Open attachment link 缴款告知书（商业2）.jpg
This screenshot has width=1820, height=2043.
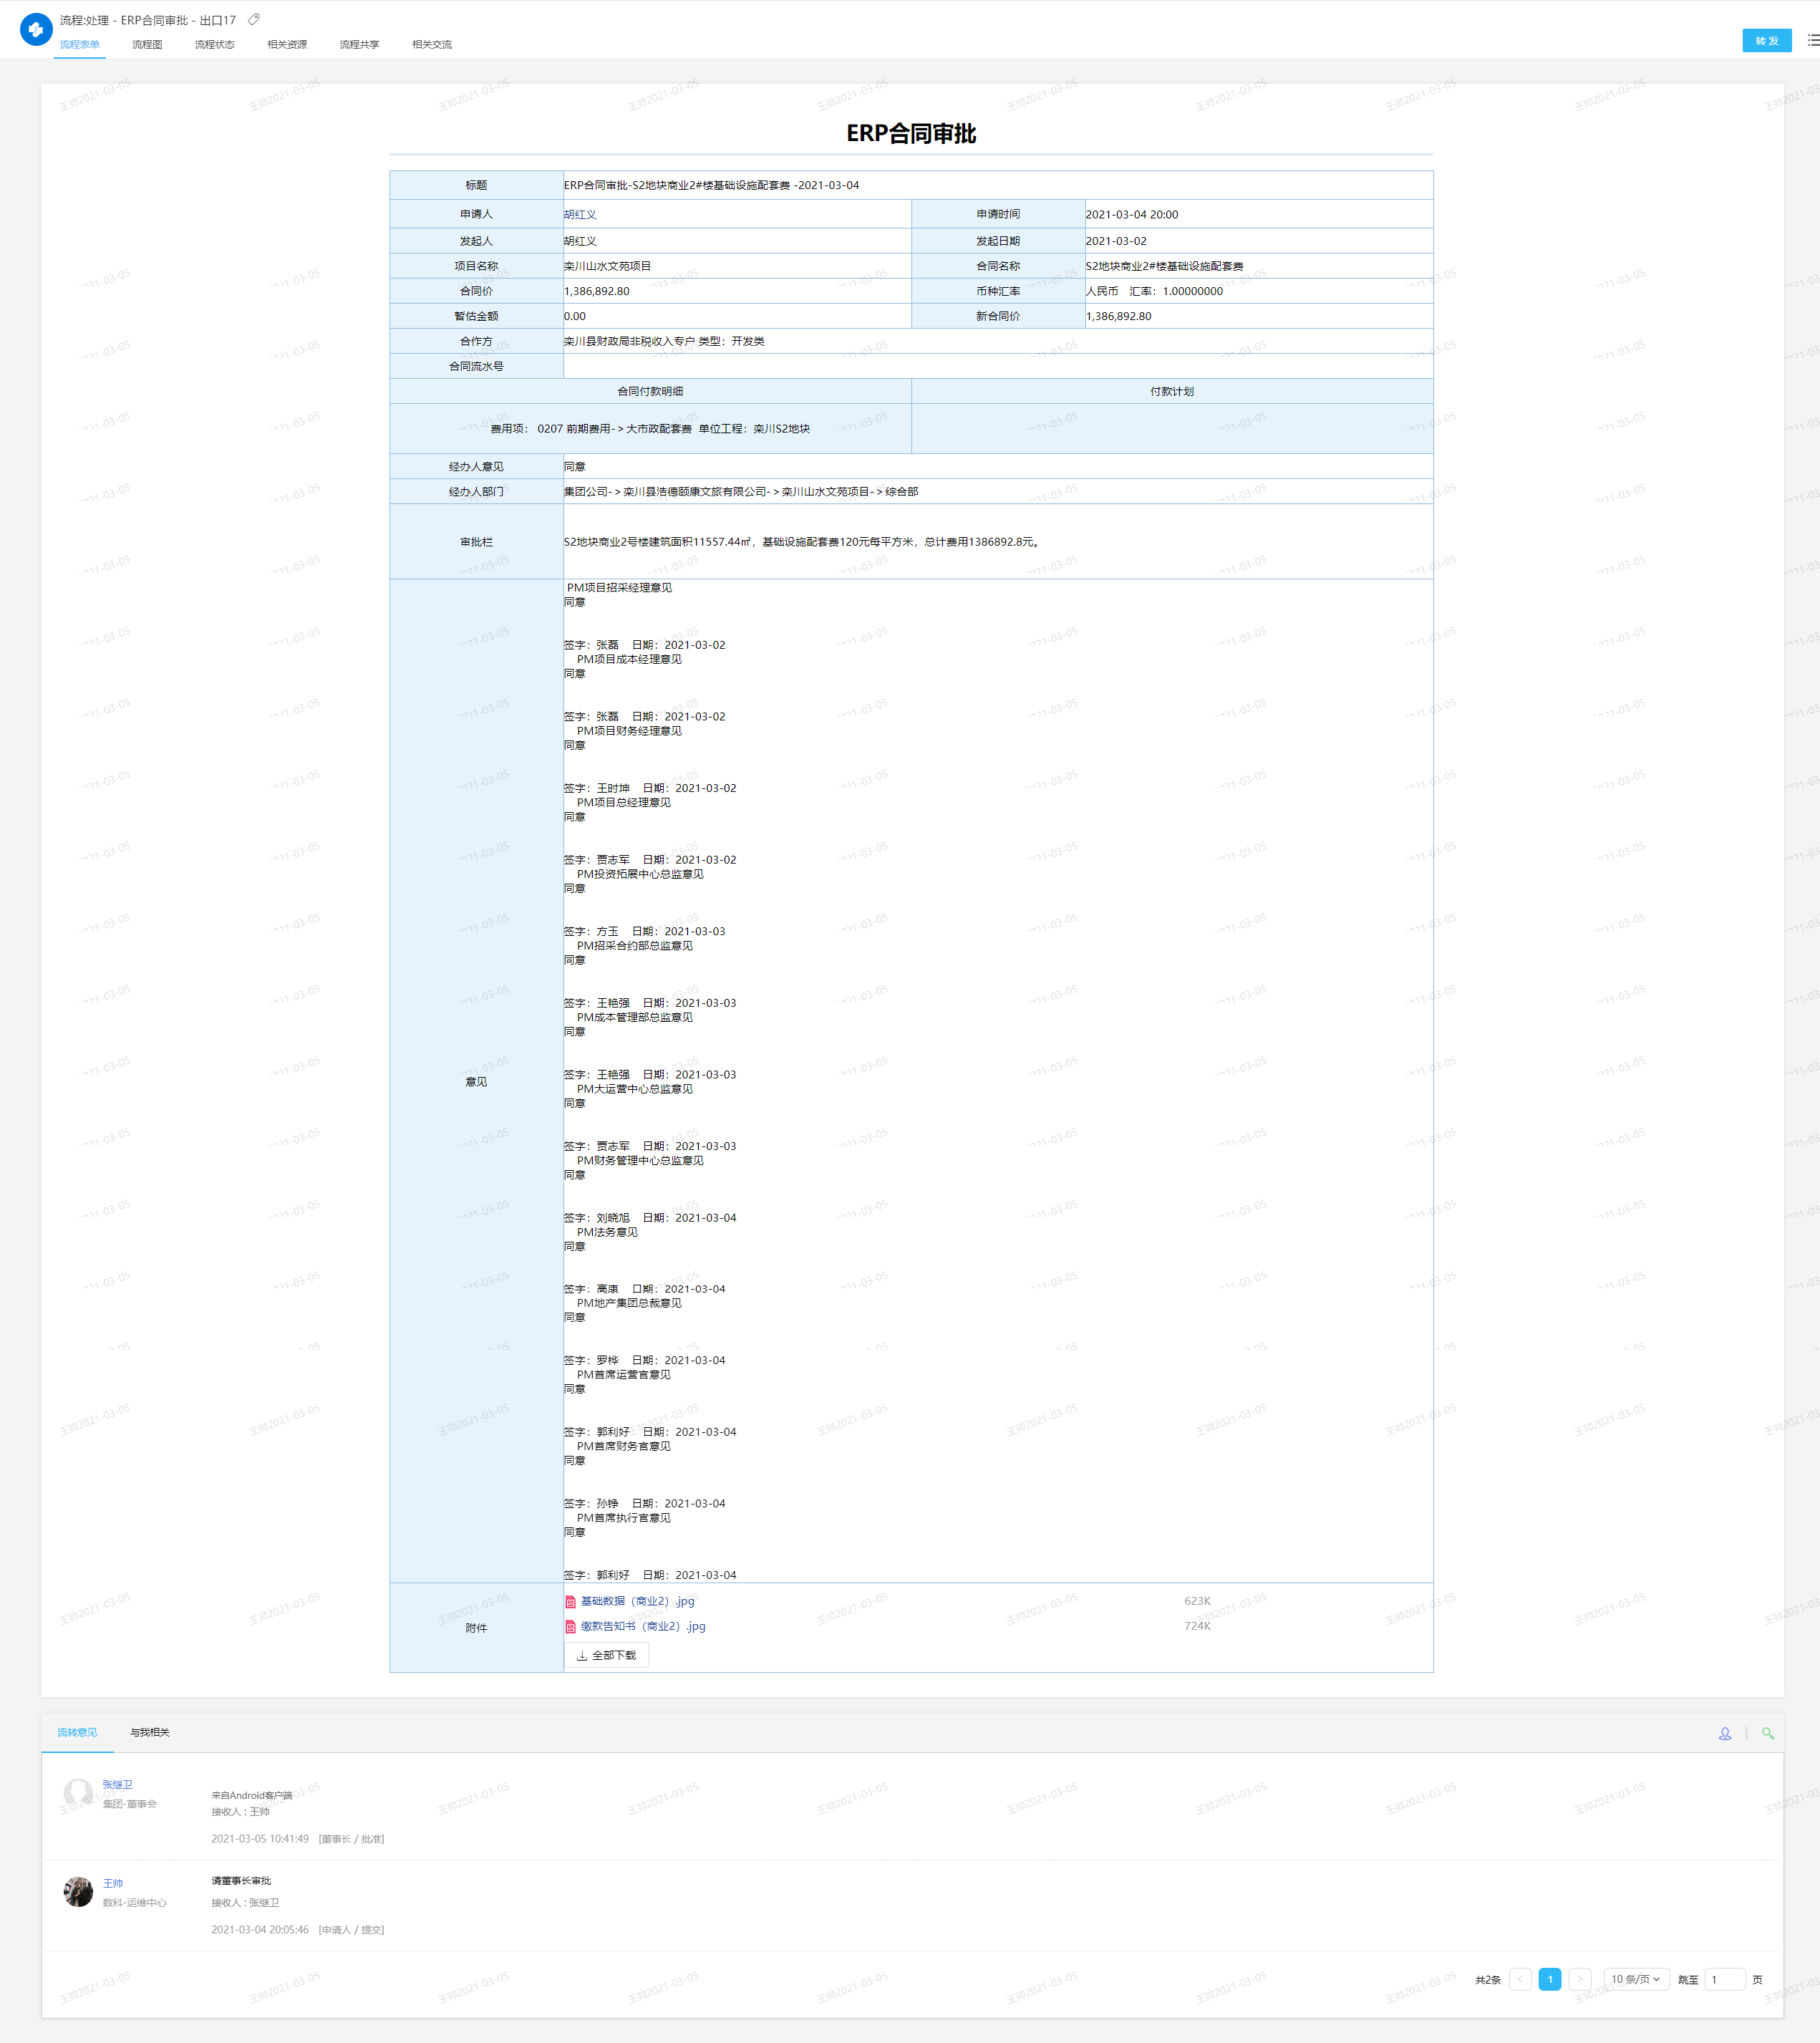[x=643, y=1626]
